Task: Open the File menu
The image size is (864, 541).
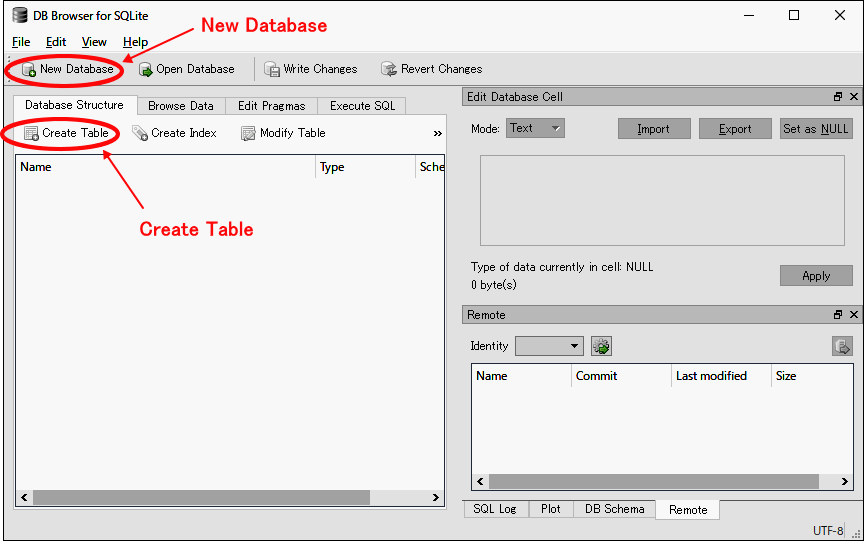Action: click(x=21, y=42)
